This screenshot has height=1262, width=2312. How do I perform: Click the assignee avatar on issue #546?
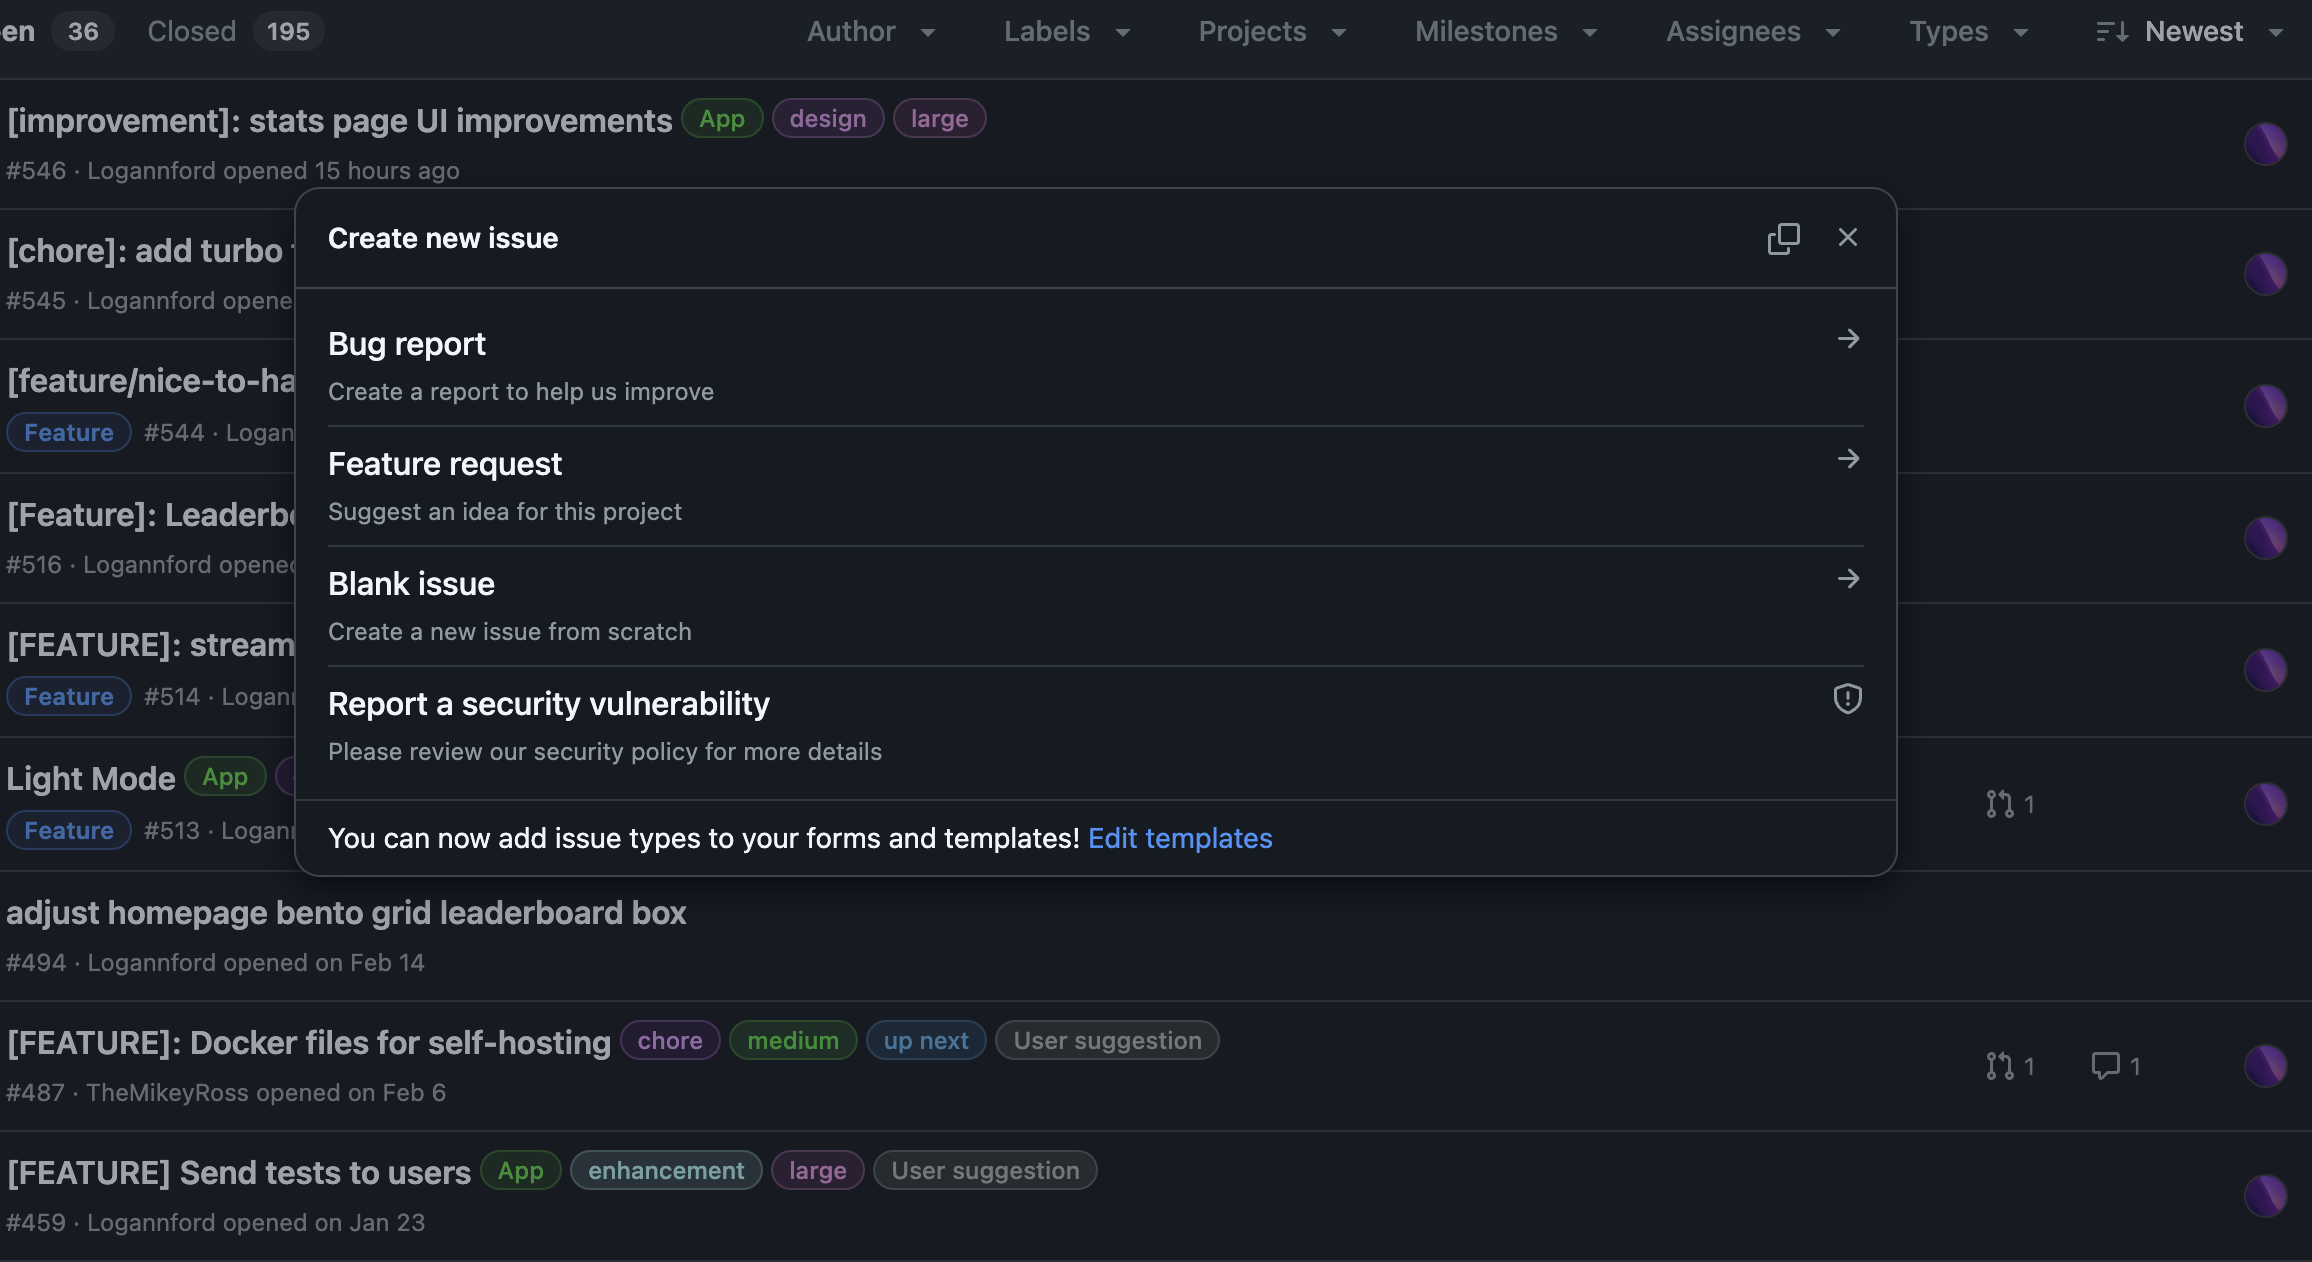pos(2265,144)
